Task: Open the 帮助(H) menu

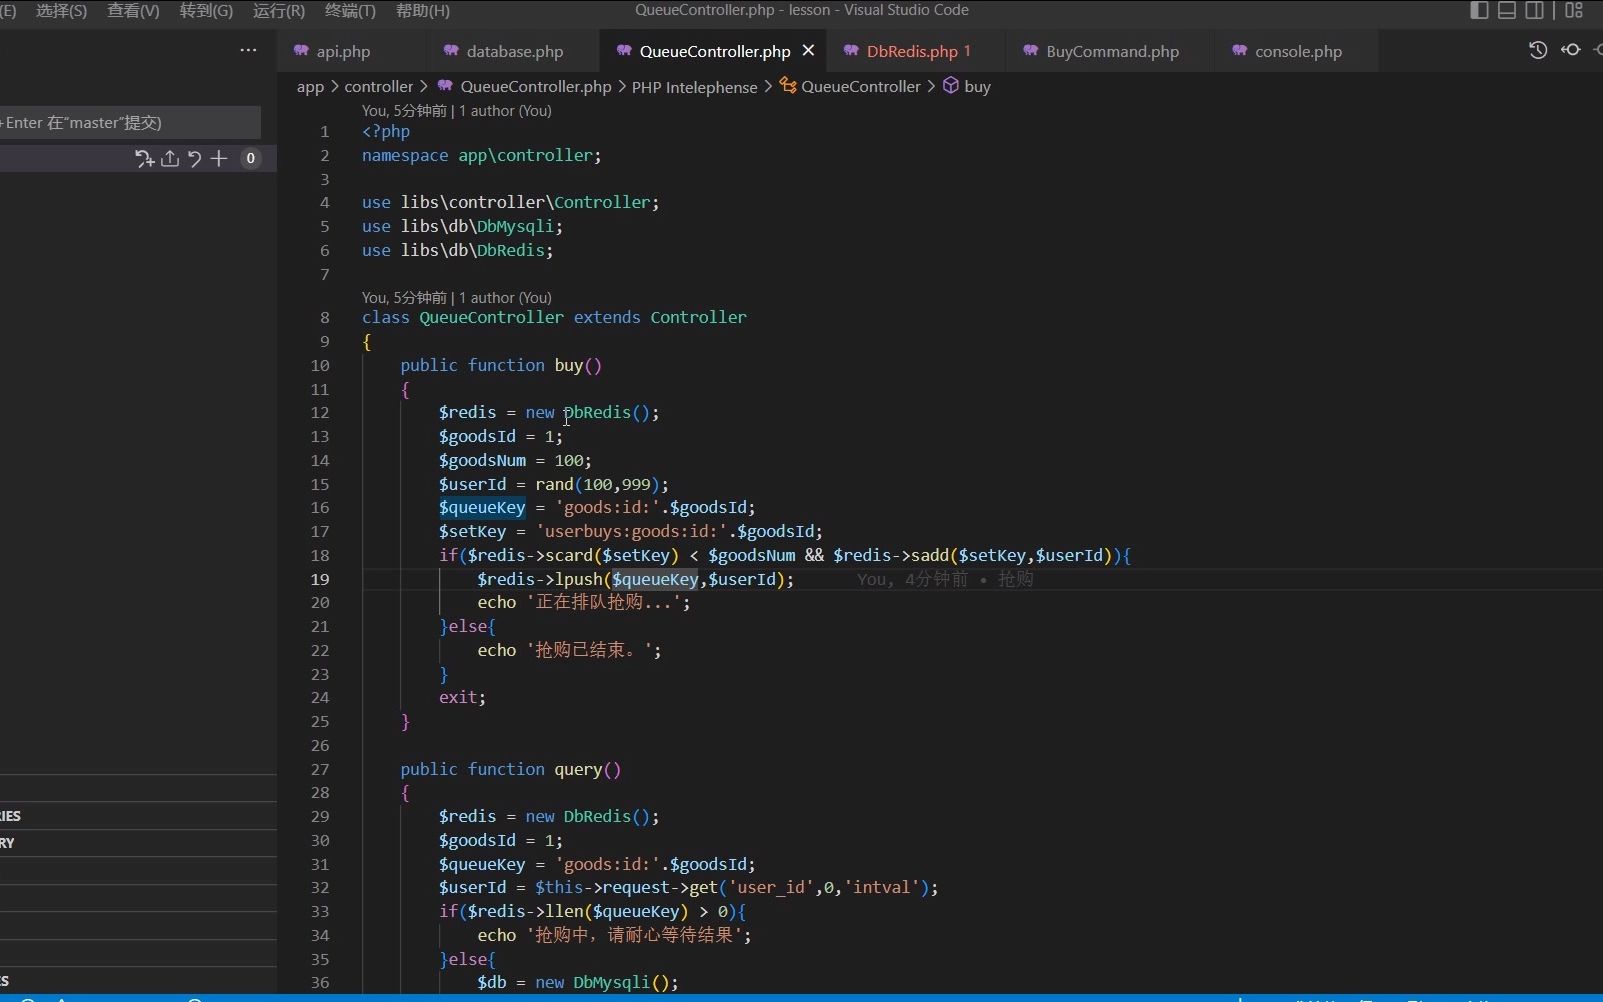Action: tap(422, 11)
